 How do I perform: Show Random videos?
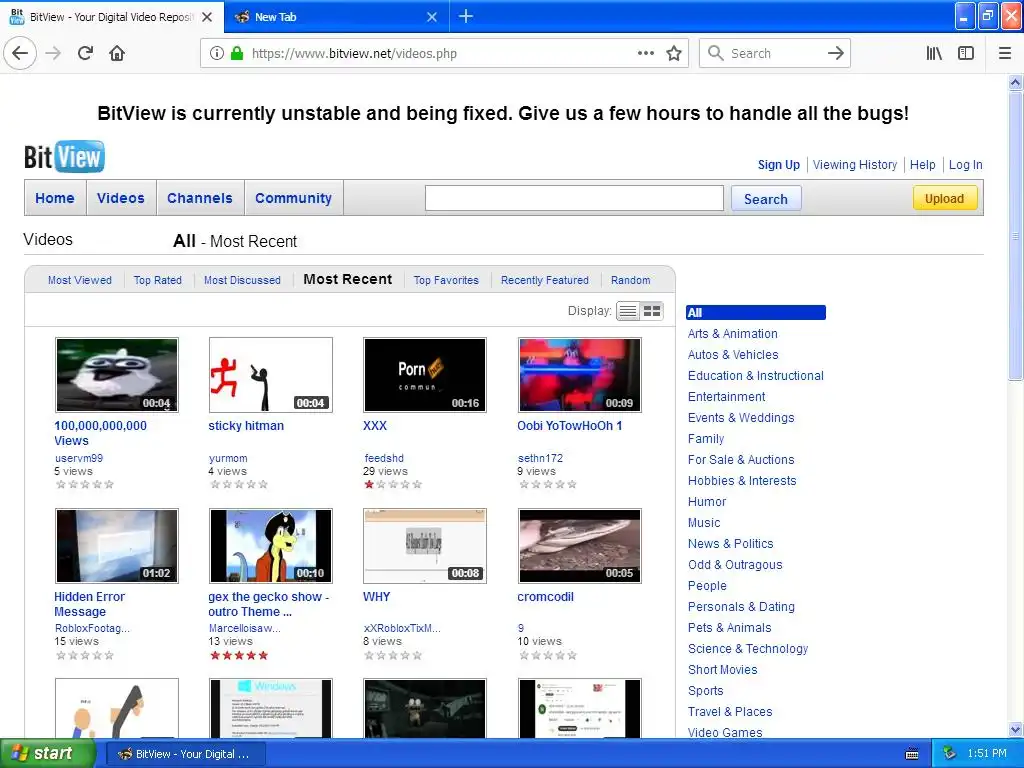(x=630, y=280)
